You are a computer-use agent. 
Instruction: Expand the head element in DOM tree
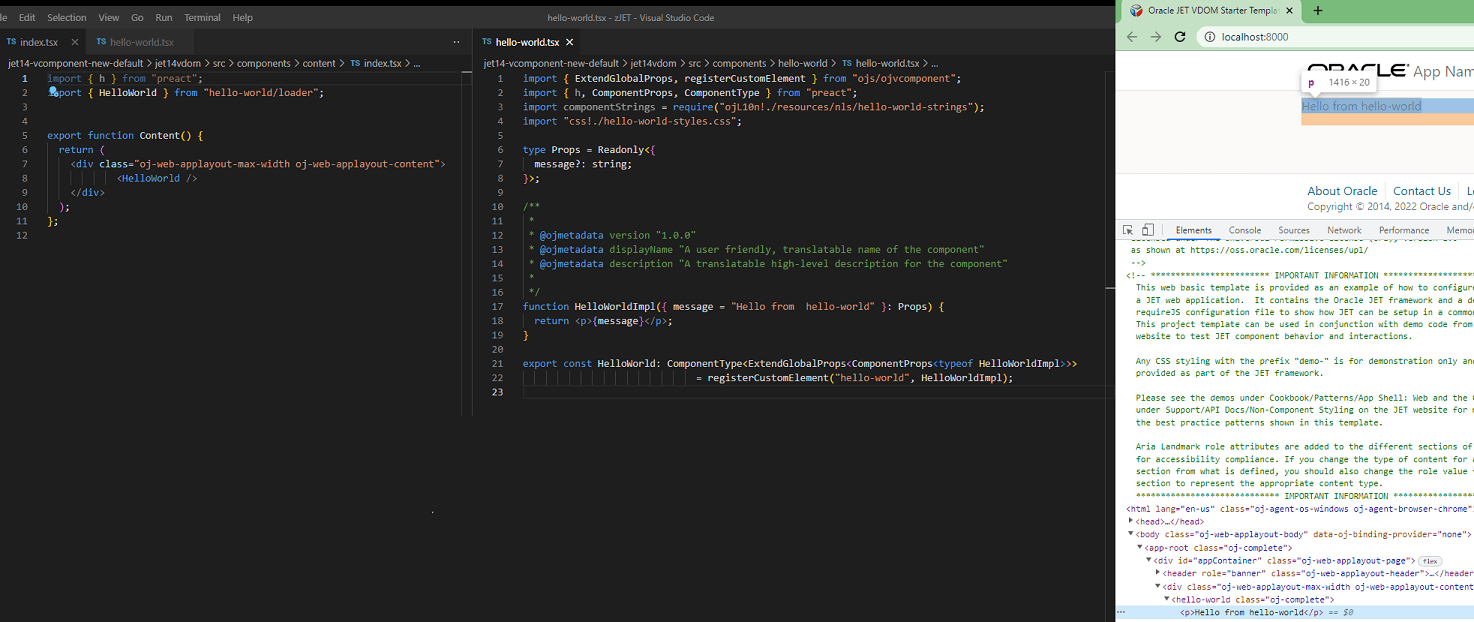(1131, 521)
